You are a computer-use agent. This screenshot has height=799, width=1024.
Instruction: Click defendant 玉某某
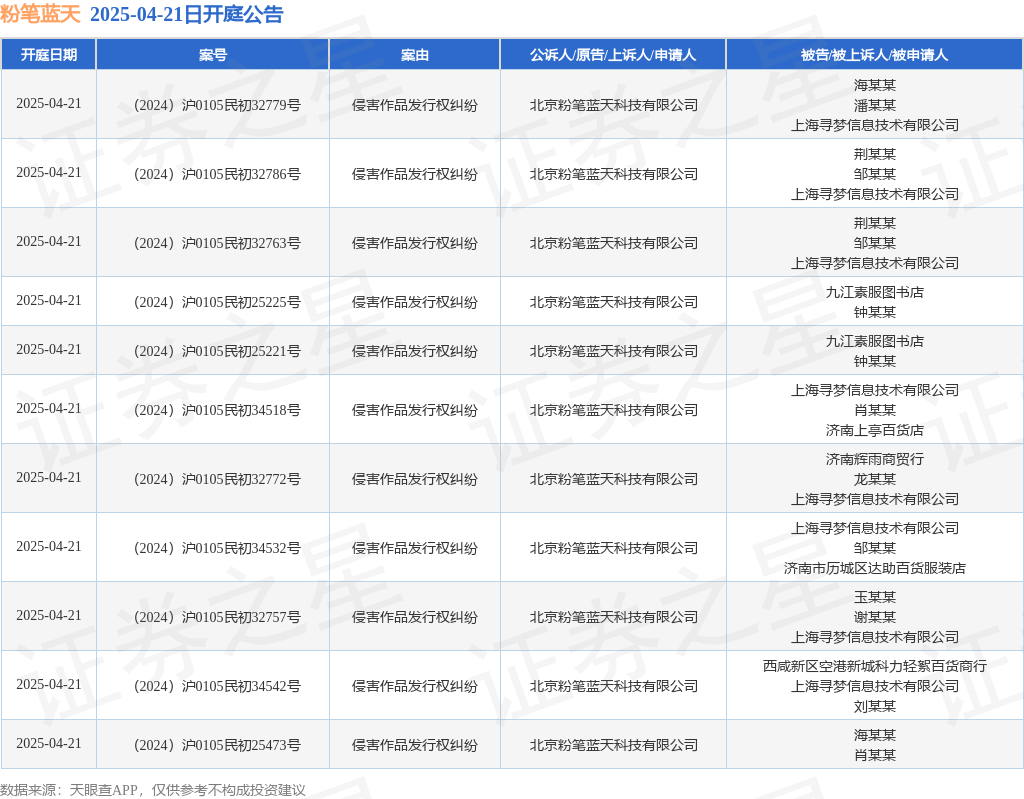click(874, 597)
